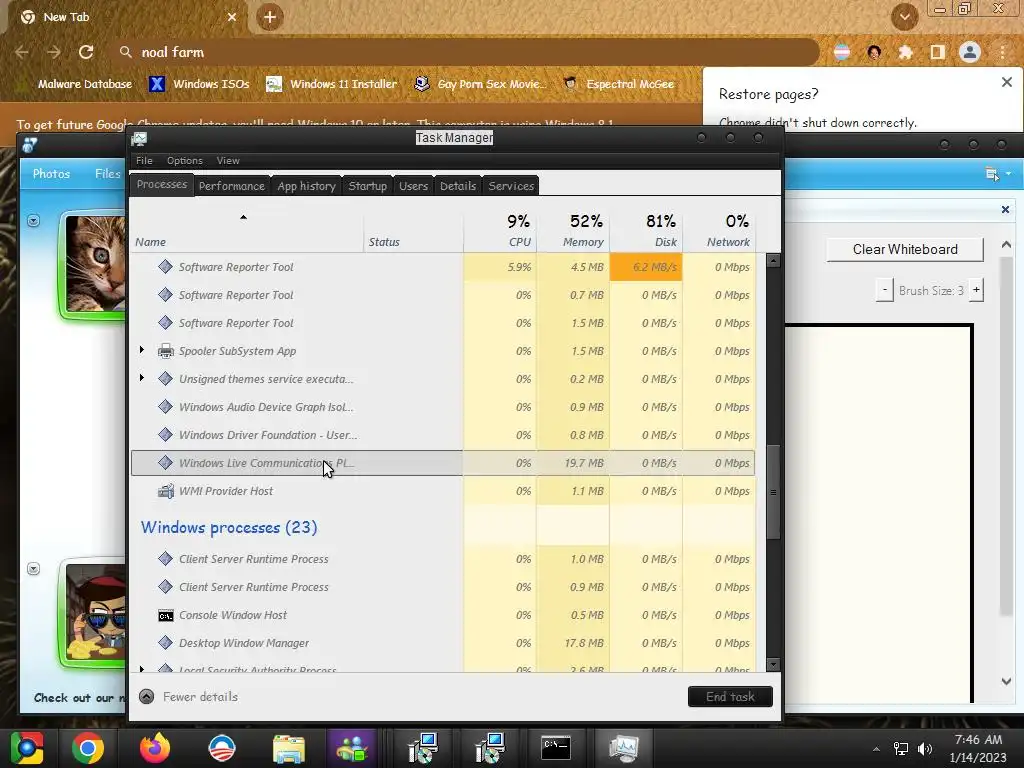Viewport: 1024px width, 768px height.
Task: Switch to the Details tab
Action: click(x=458, y=186)
